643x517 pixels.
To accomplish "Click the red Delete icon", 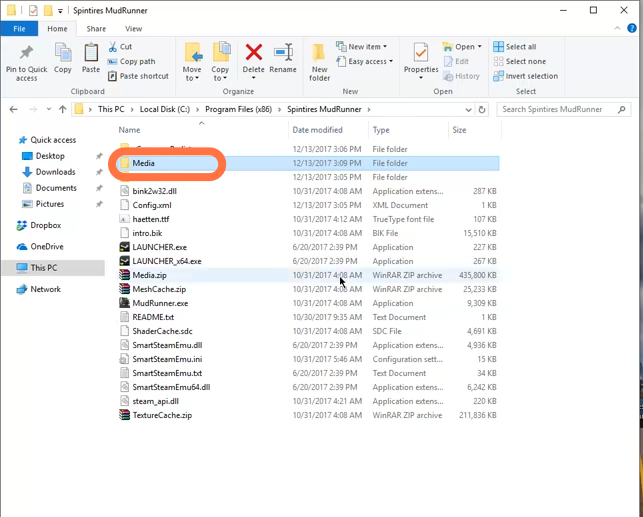I will pyautogui.click(x=253, y=52).
